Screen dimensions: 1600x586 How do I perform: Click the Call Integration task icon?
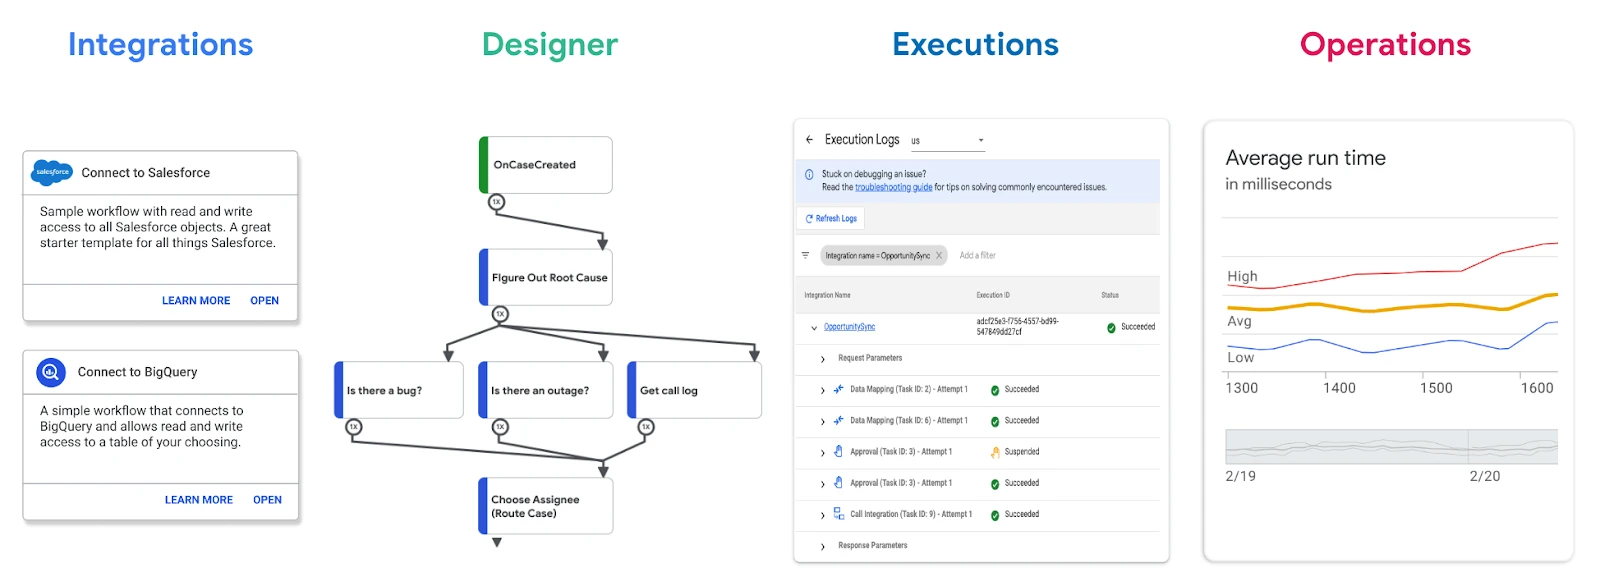pyautogui.click(x=838, y=514)
